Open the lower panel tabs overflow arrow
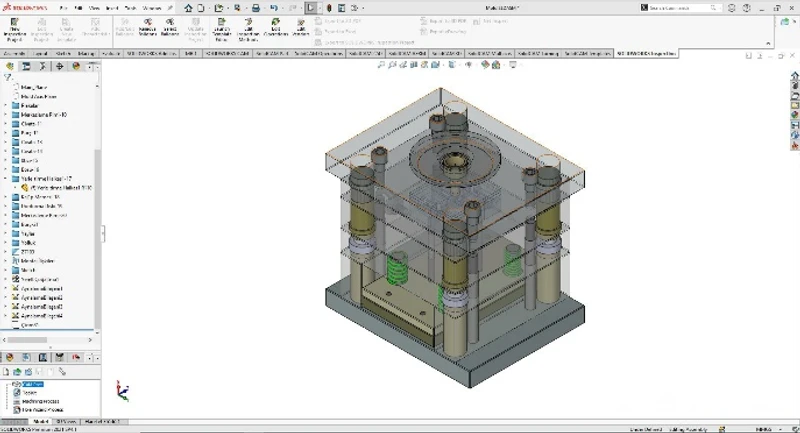 pos(97,358)
